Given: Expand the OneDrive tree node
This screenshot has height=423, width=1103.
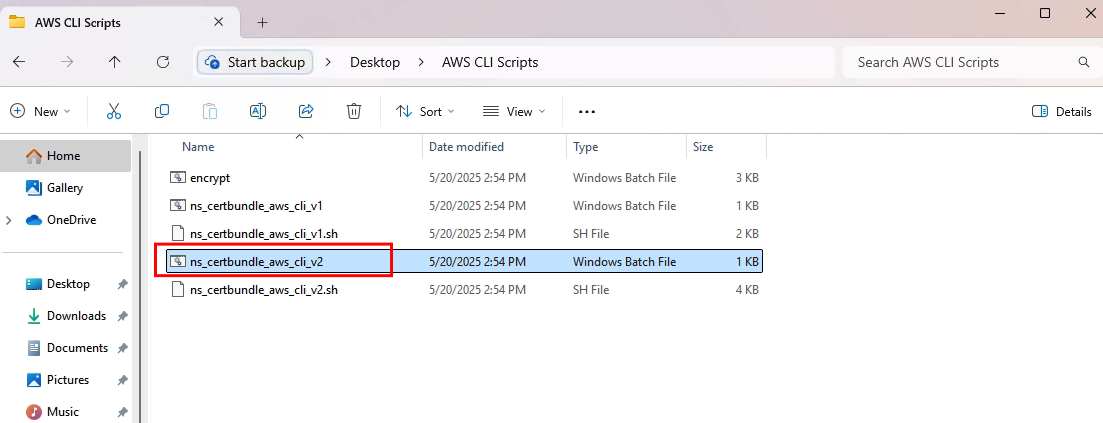Looking at the screenshot, I should (8, 220).
